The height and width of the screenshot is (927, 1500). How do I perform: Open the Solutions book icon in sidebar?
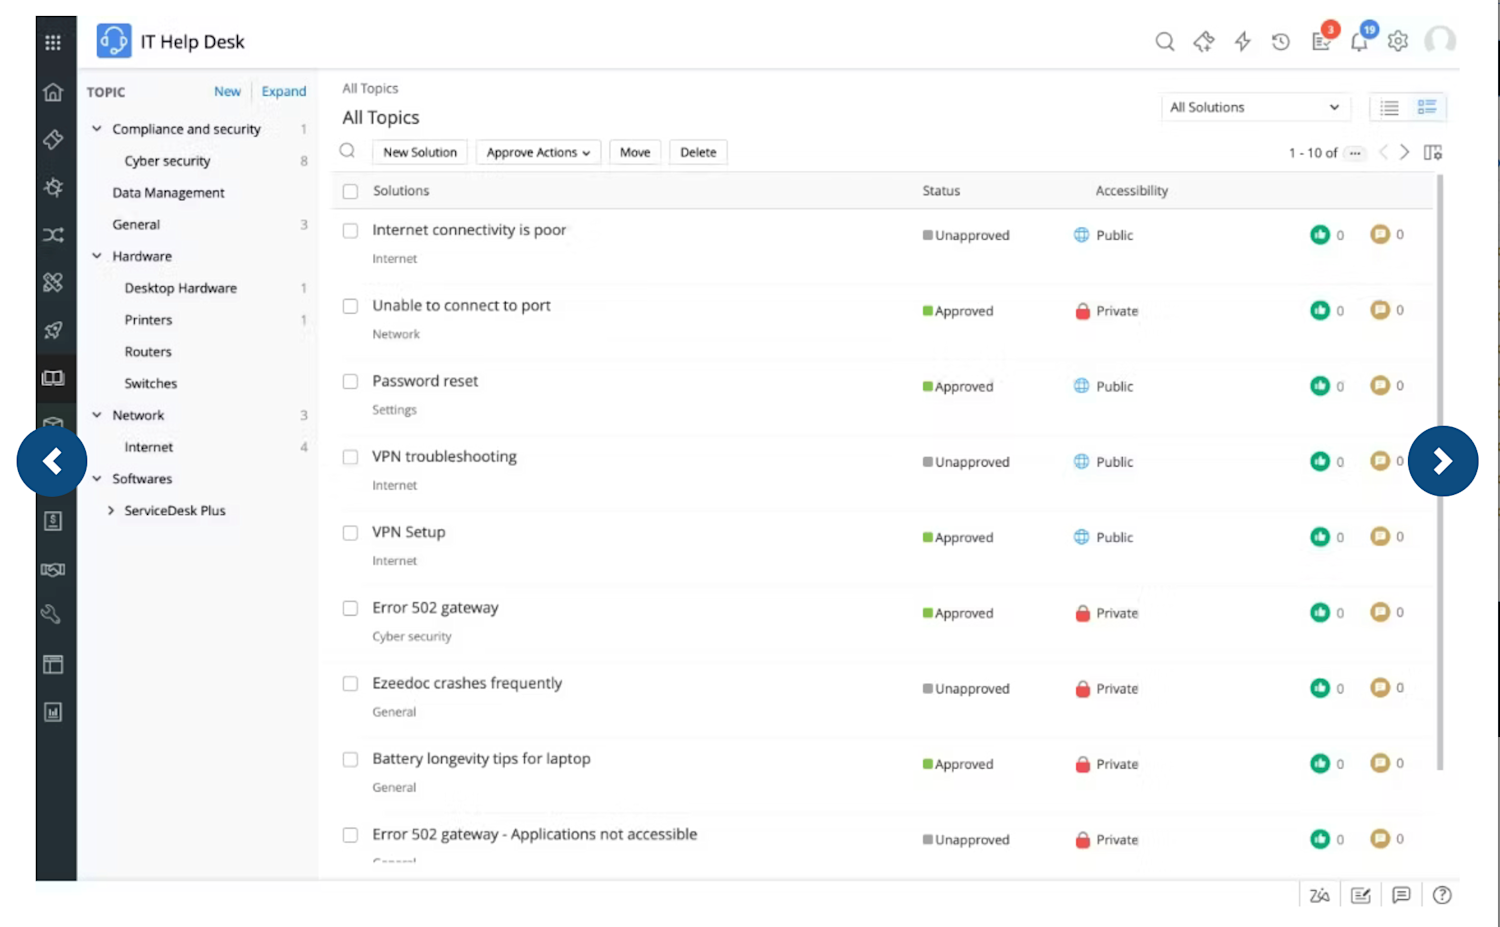[53, 378]
